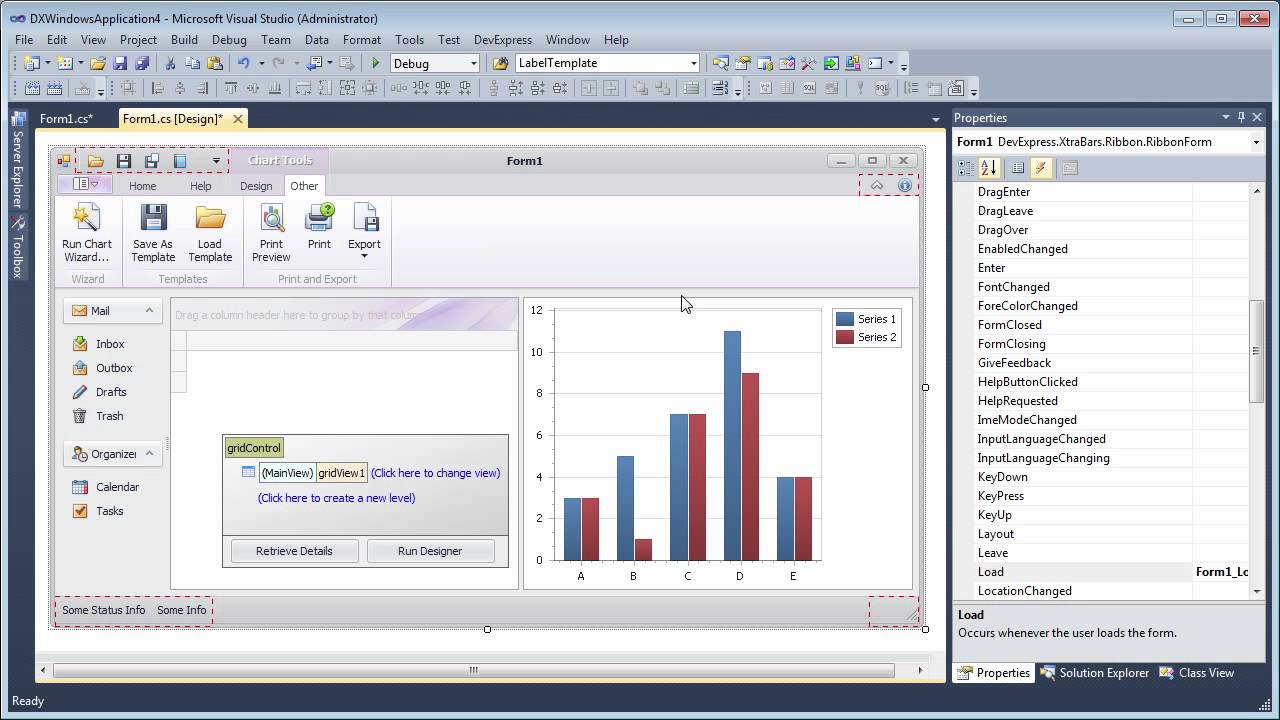Image resolution: width=1280 pixels, height=720 pixels.
Task: Collapse the Organizer navigation group
Action: tap(149, 454)
